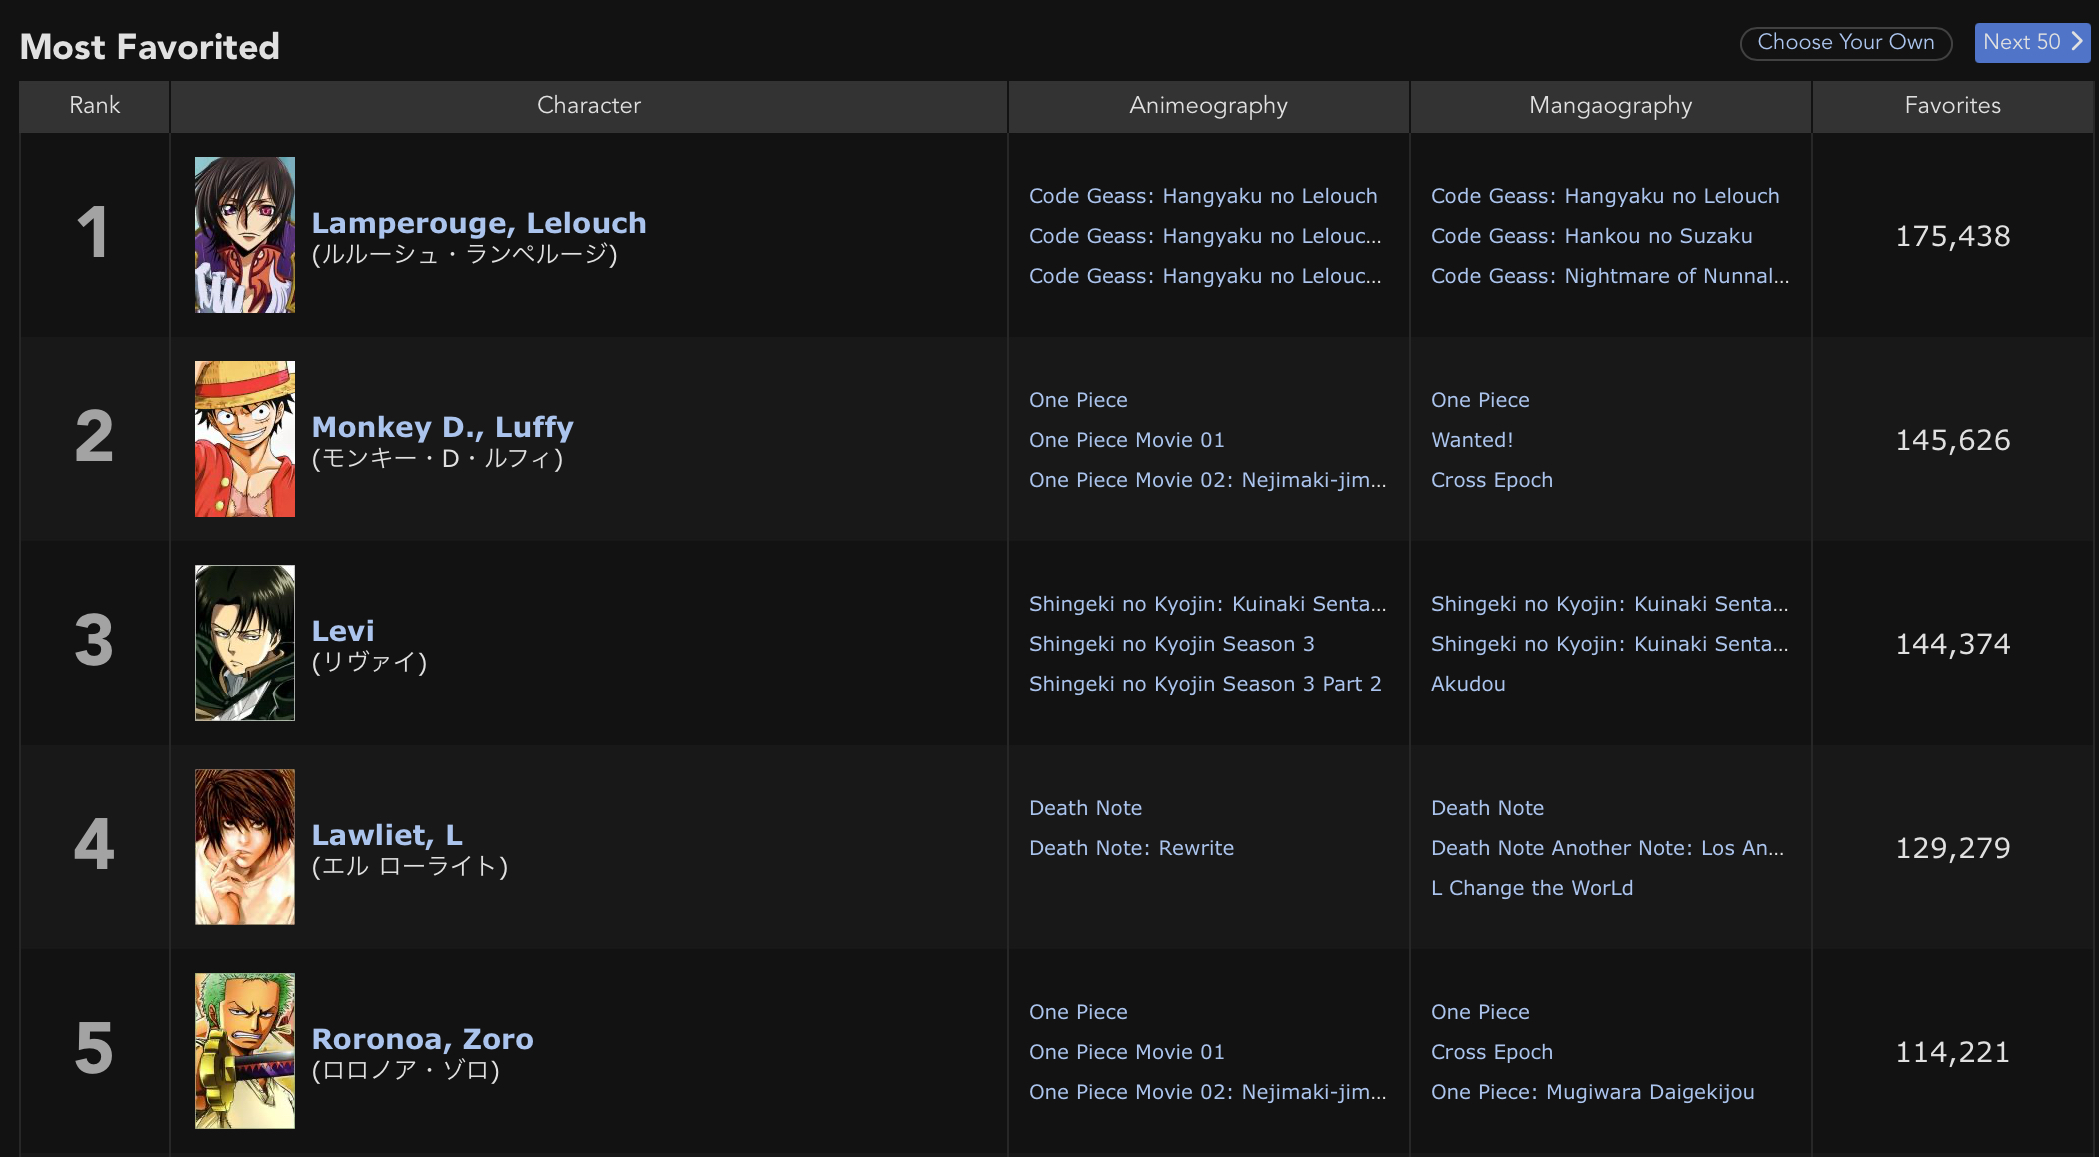
Task: Open One Piece anime in Luffy's row
Action: click(1078, 400)
